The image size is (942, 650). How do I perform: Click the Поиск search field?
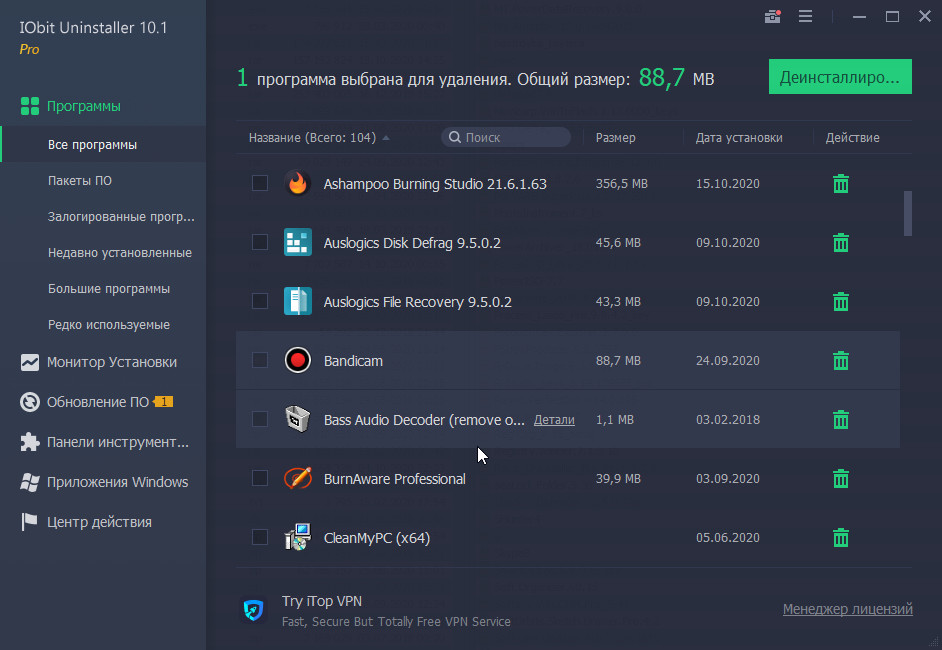tap(506, 138)
